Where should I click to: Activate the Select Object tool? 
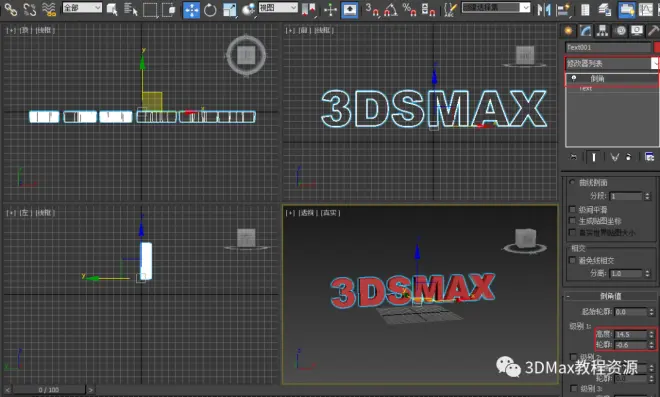coord(112,9)
